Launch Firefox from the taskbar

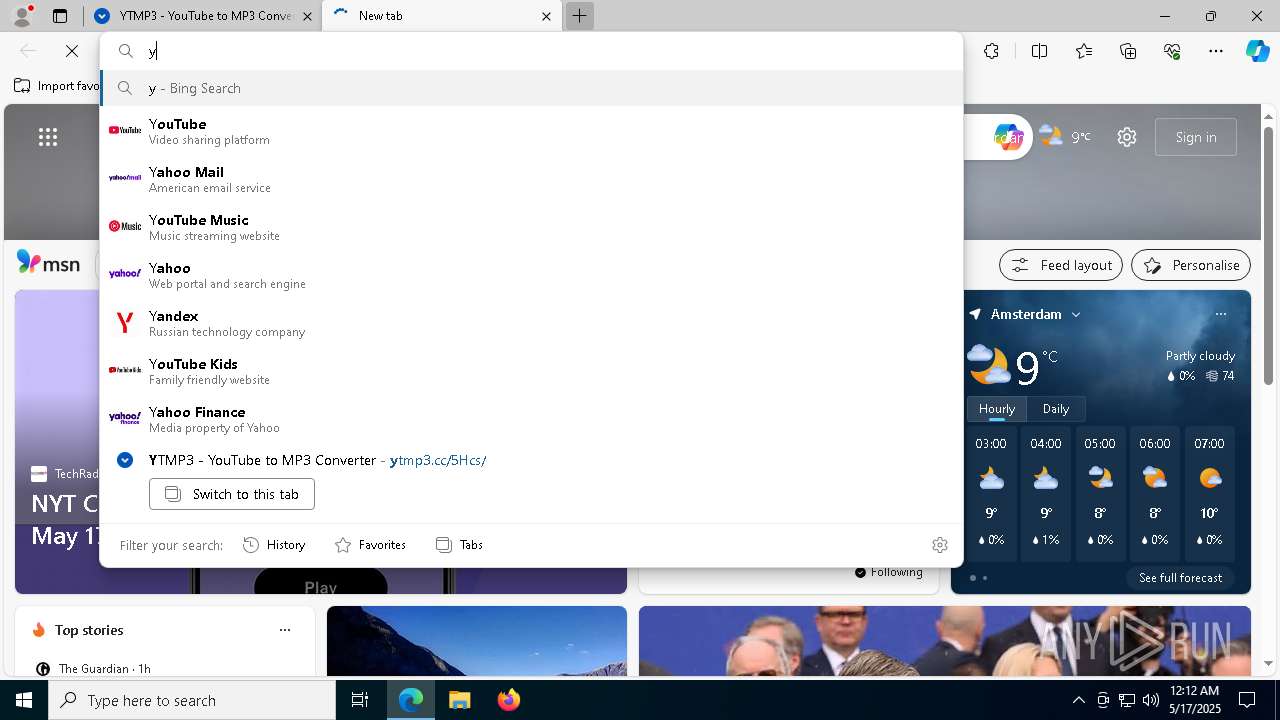[x=508, y=700]
